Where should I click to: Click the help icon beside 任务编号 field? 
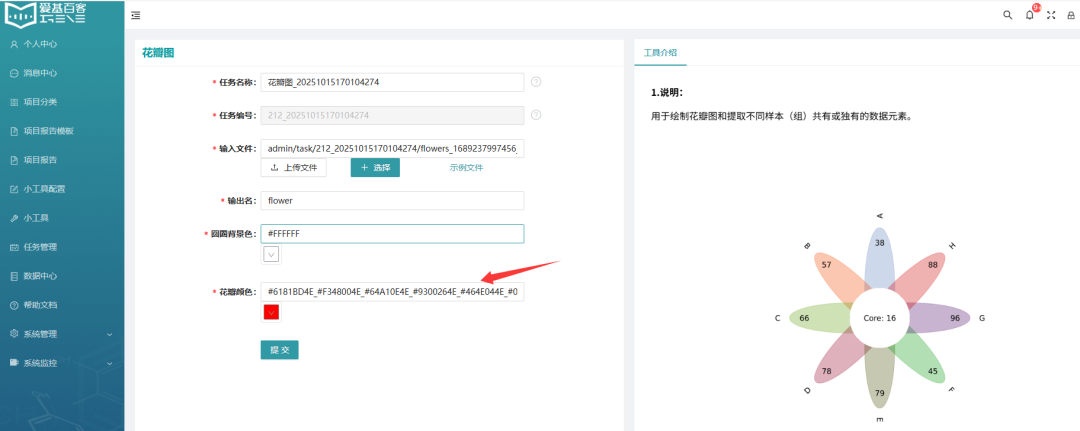point(536,115)
